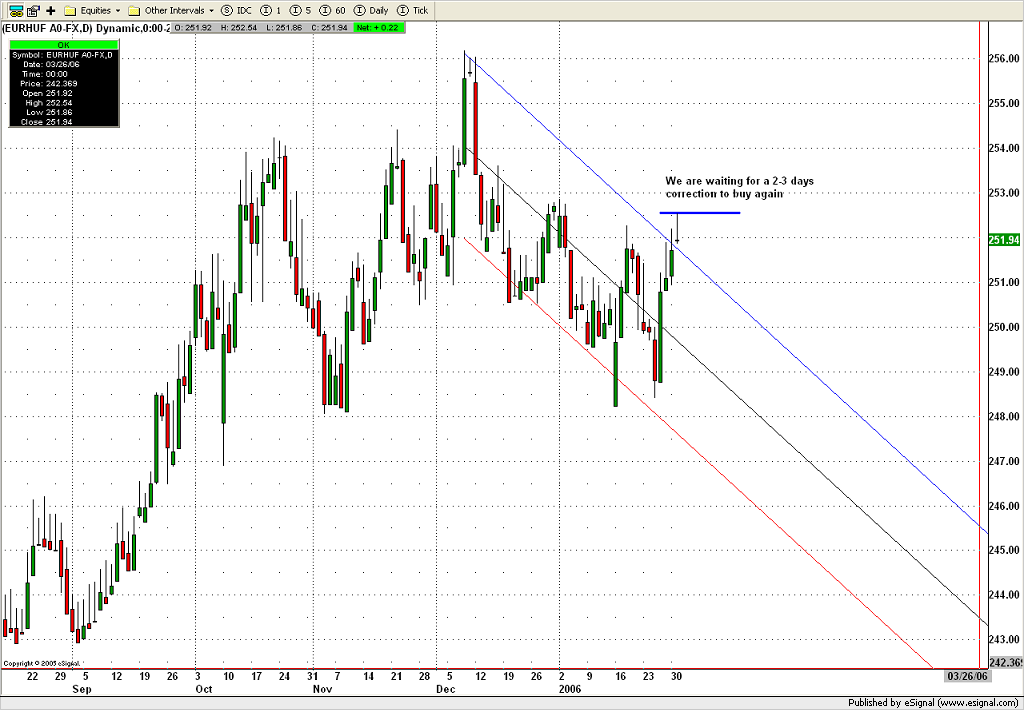Click the blue horizontal resistance line
The width and height of the screenshot is (1024, 710).
click(x=700, y=213)
